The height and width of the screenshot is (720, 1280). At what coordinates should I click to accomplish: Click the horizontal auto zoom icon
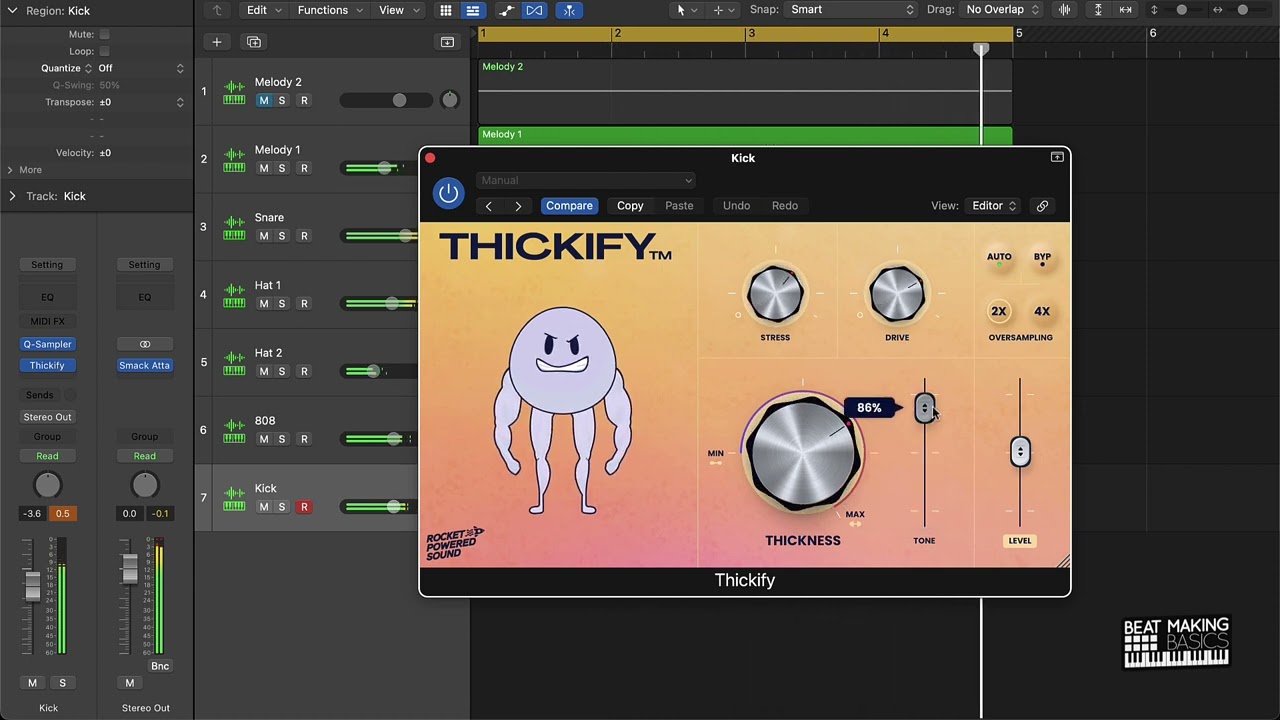tap(1126, 10)
